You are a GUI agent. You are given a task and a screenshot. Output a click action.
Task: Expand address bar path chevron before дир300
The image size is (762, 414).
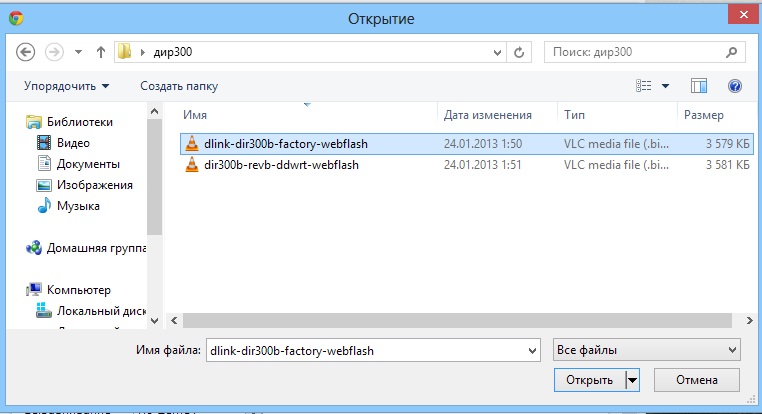142,52
